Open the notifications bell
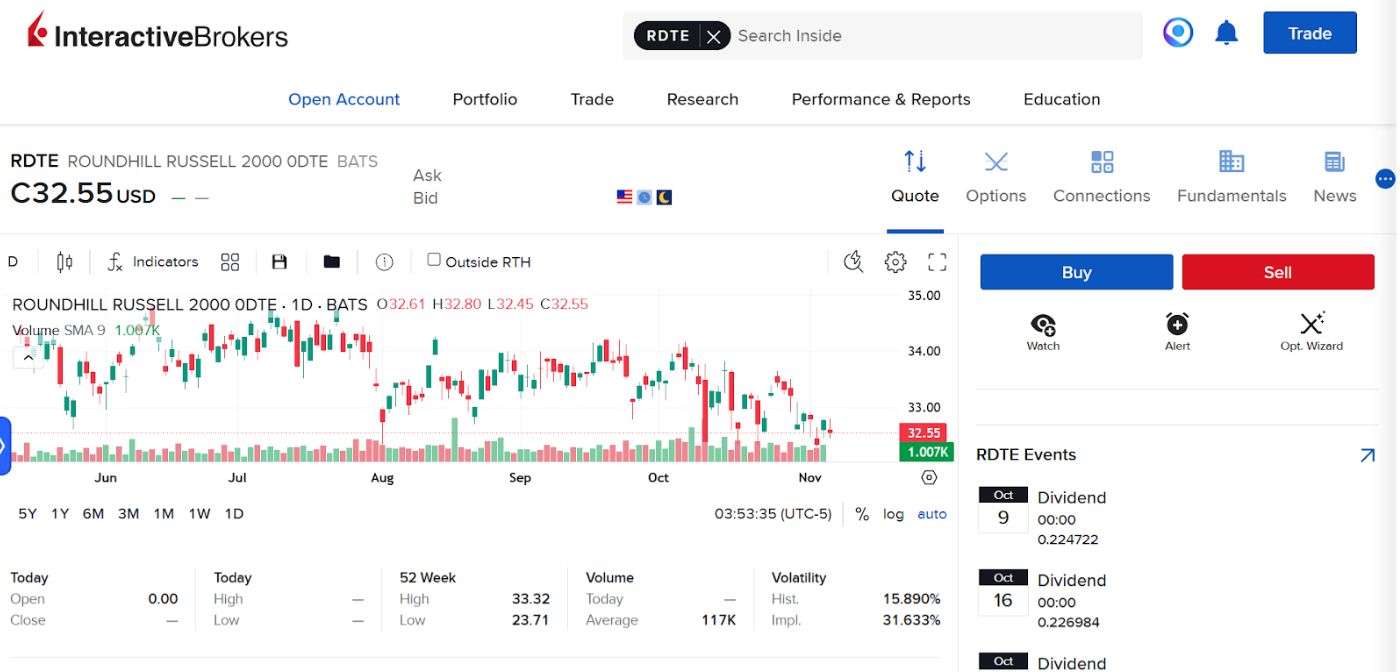Screen dimensions: 1400x672 (1226, 32)
